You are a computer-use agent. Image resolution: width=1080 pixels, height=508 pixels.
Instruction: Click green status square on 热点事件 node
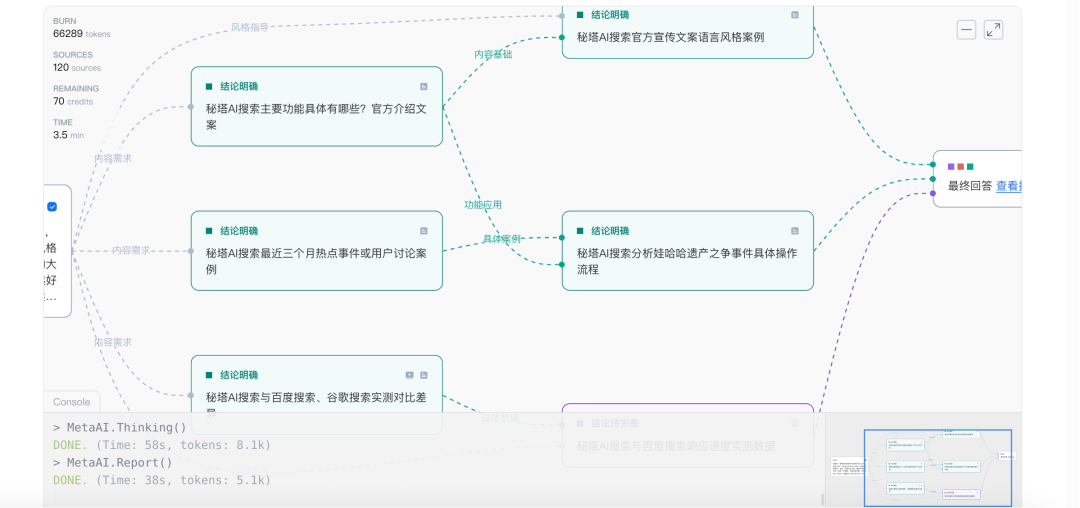pyautogui.click(x=209, y=231)
